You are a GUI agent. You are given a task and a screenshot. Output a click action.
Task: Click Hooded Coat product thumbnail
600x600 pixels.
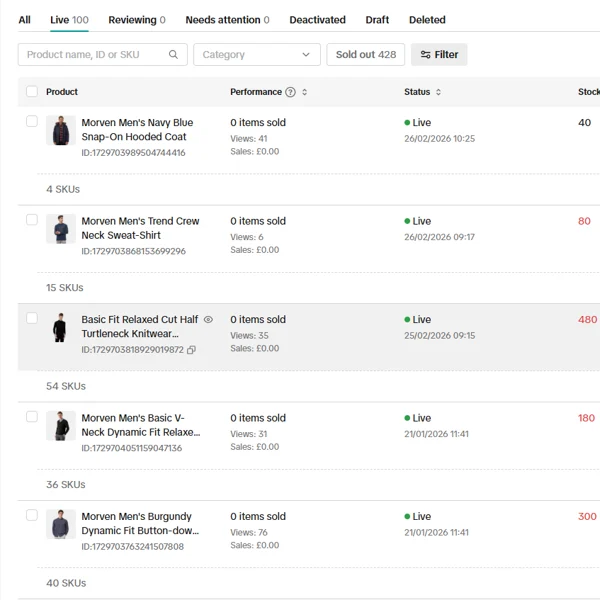pos(61,130)
